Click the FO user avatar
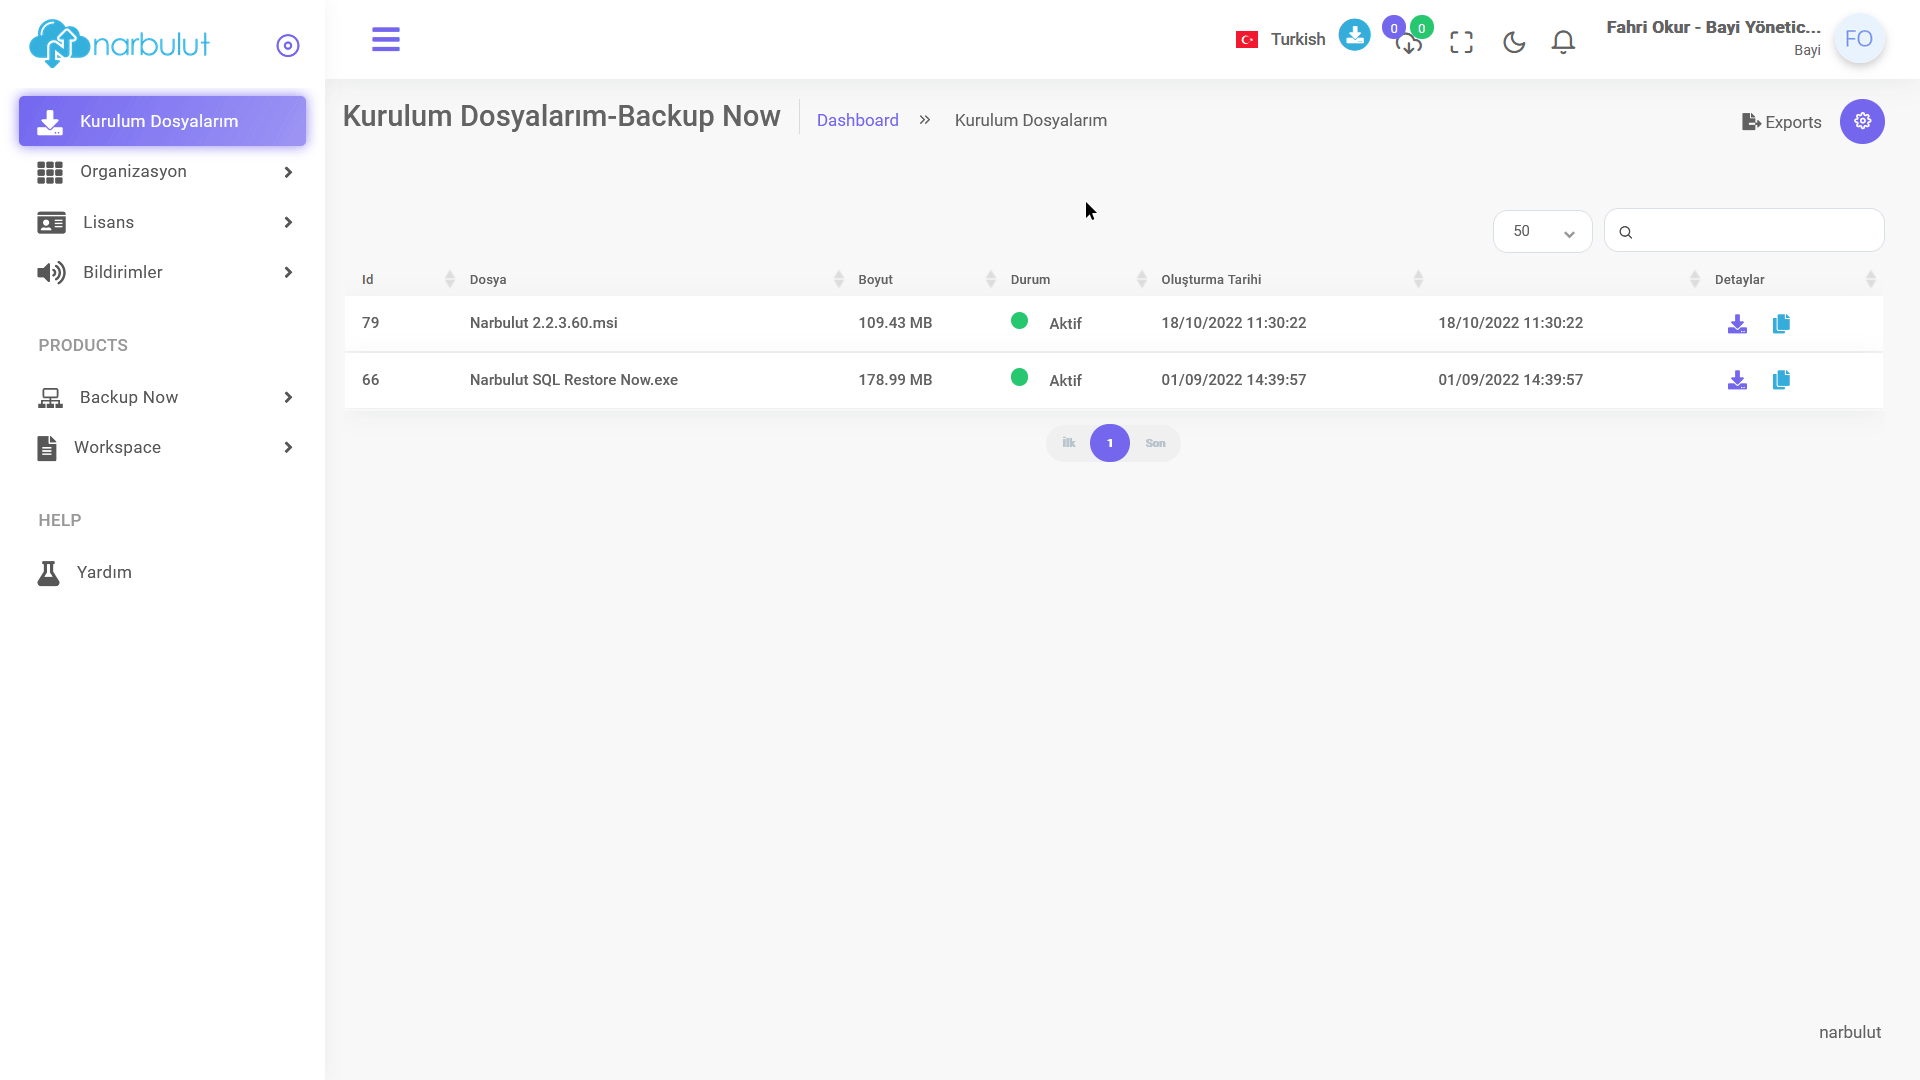 point(1859,39)
